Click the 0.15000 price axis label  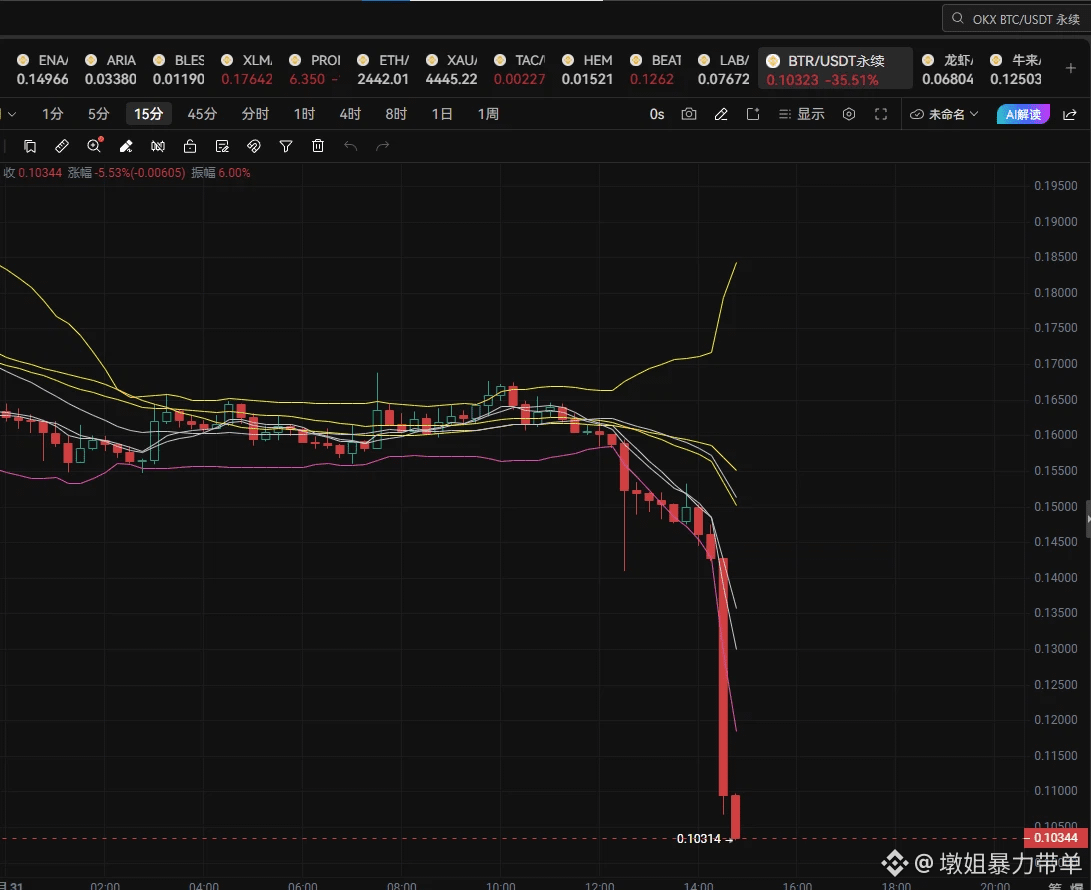1056,506
